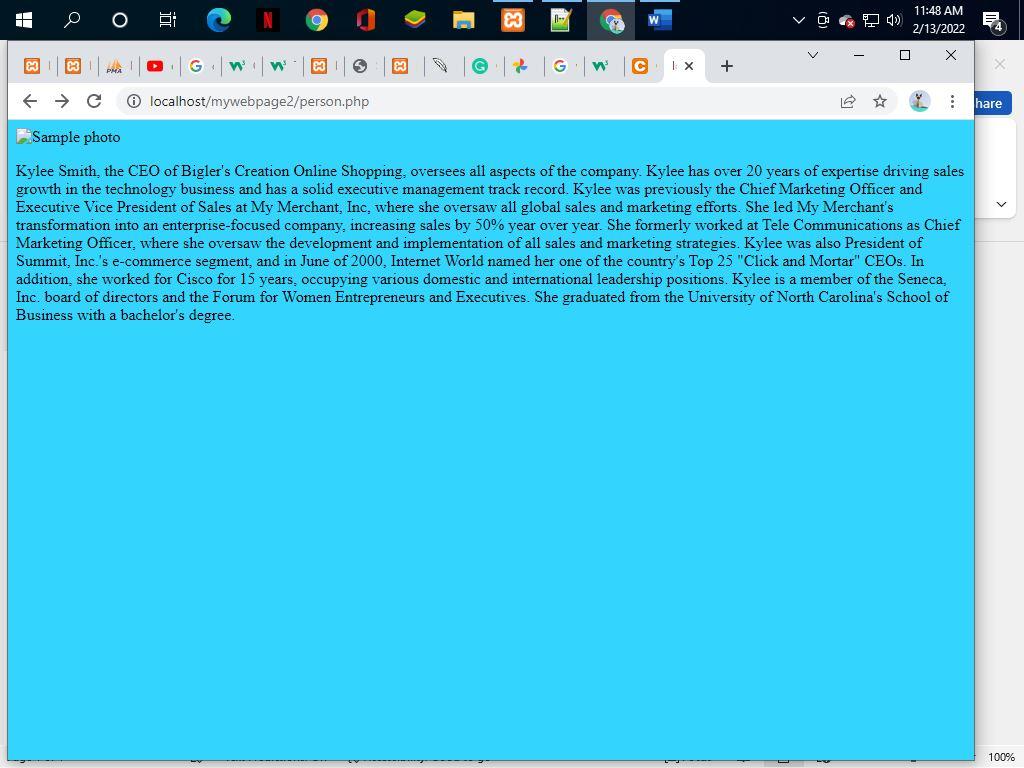Open Microsoft Word from the taskbar

pos(657,20)
